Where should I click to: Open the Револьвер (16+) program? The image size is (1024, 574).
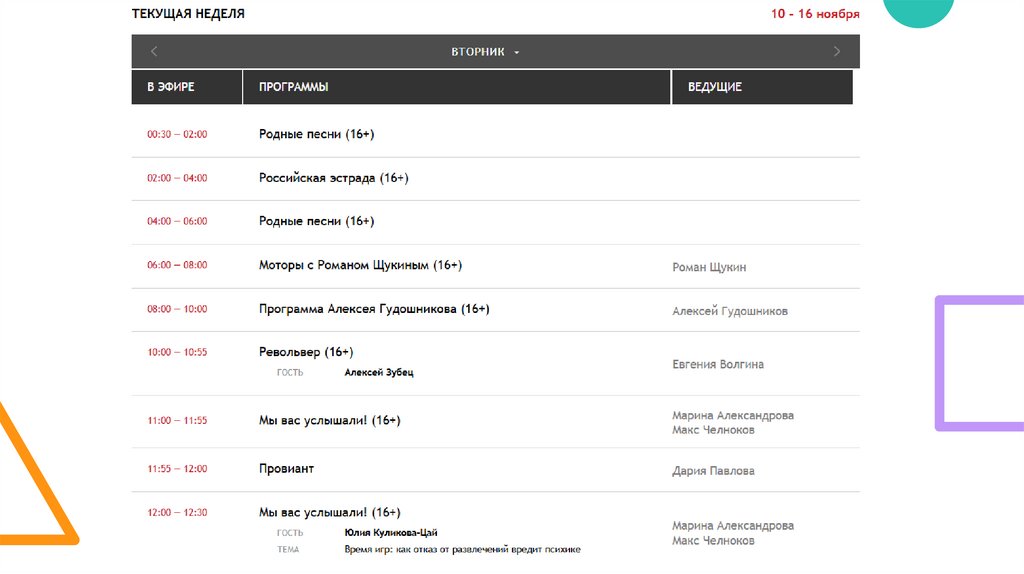tap(306, 352)
